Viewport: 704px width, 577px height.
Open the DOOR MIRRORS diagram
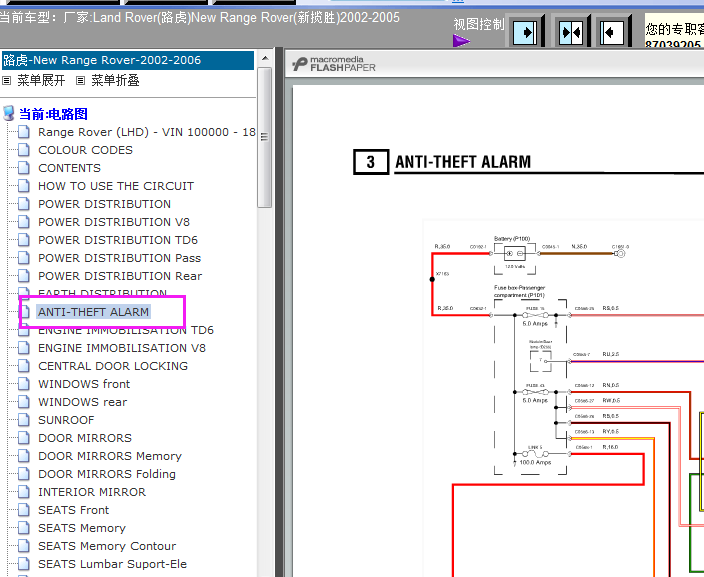tap(85, 438)
